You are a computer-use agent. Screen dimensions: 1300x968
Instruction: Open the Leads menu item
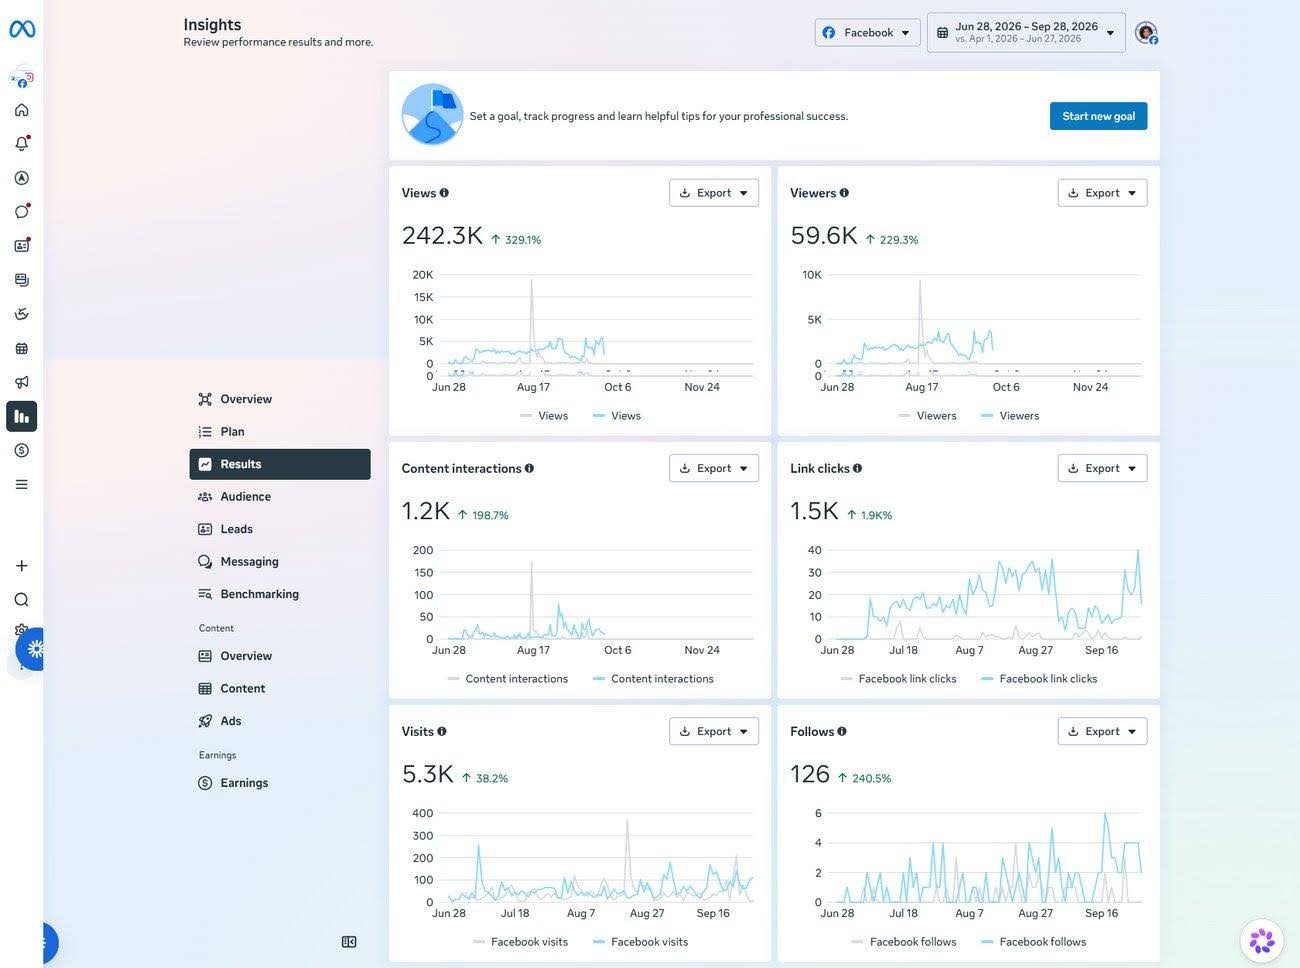click(x=280, y=529)
